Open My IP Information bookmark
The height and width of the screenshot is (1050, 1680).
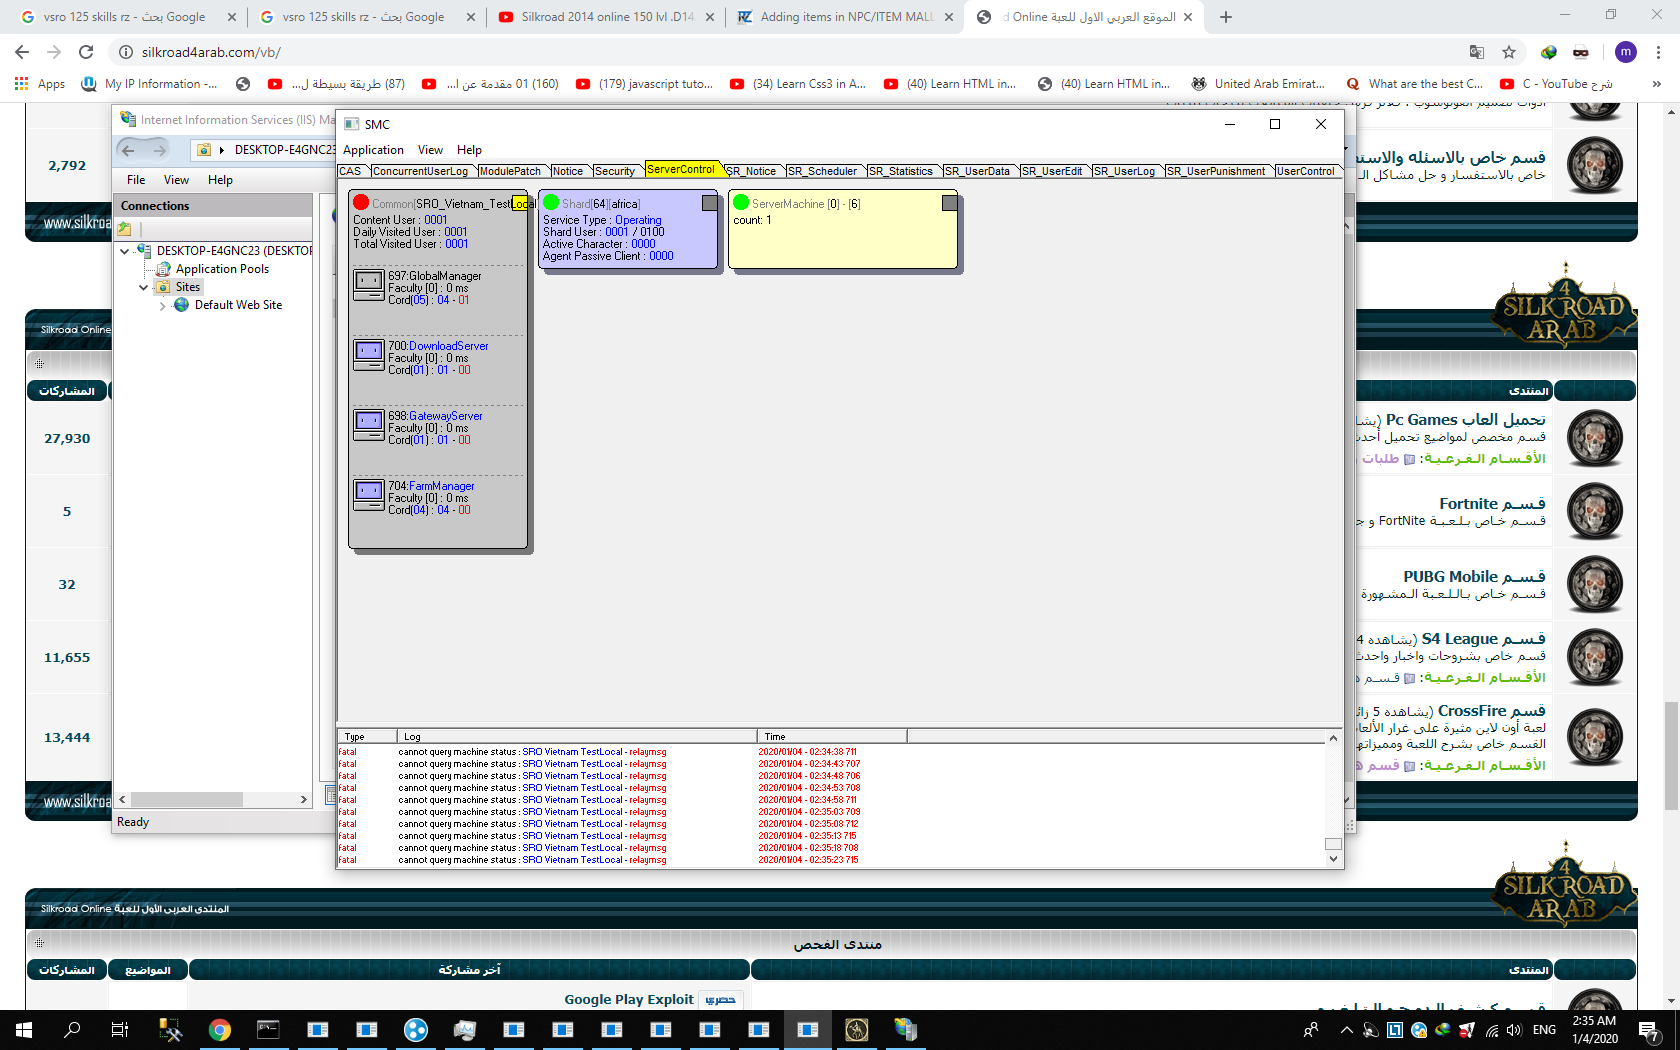[x=150, y=84]
